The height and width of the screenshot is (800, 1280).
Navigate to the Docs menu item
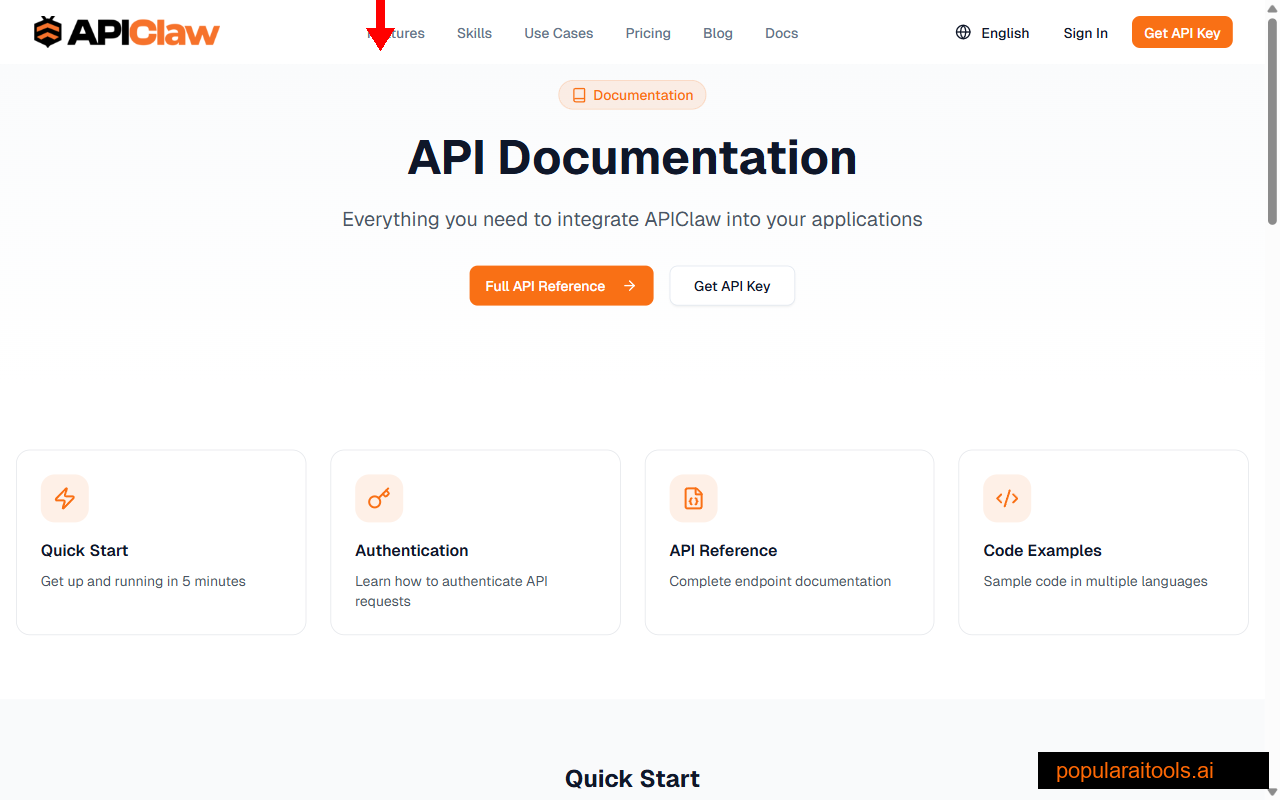click(x=781, y=33)
